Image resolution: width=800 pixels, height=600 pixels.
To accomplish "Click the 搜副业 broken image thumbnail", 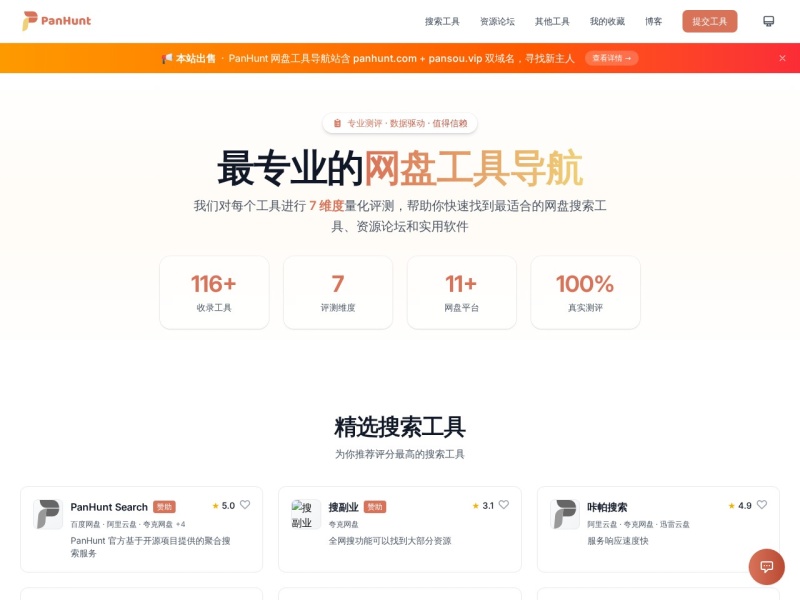I will pyautogui.click(x=306, y=514).
